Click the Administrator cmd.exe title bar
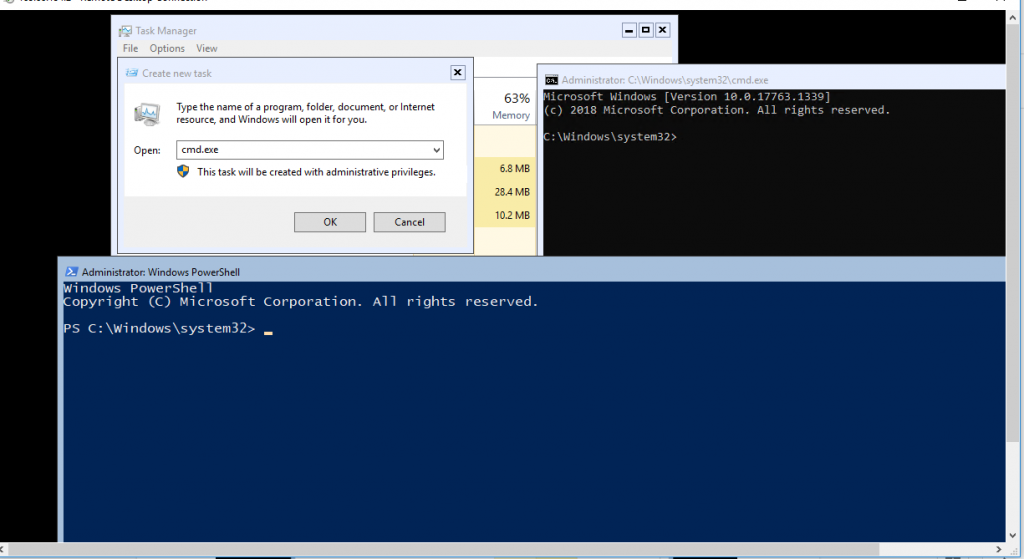 [x=774, y=80]
